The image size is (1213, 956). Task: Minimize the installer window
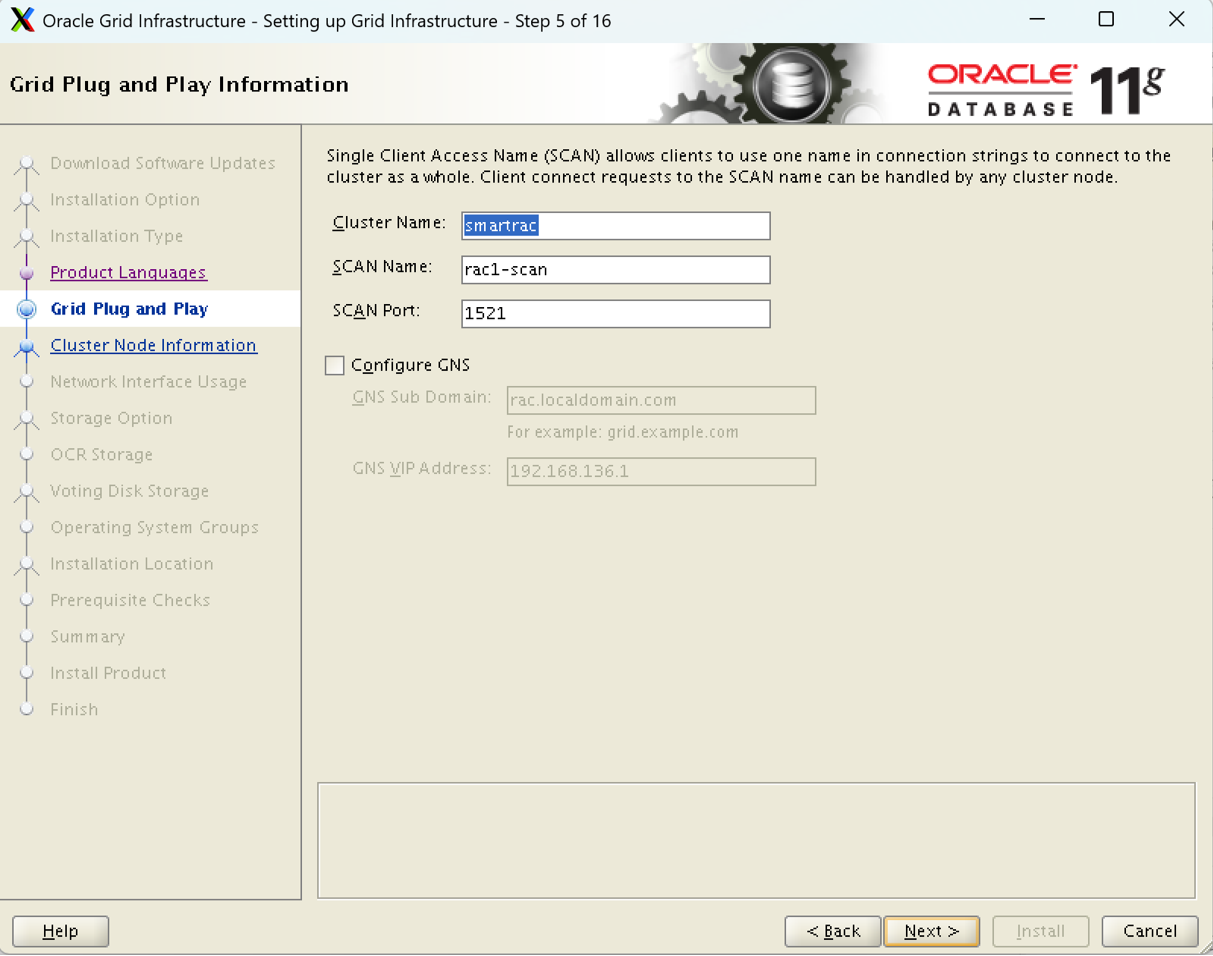click(x=1036, y=19)
